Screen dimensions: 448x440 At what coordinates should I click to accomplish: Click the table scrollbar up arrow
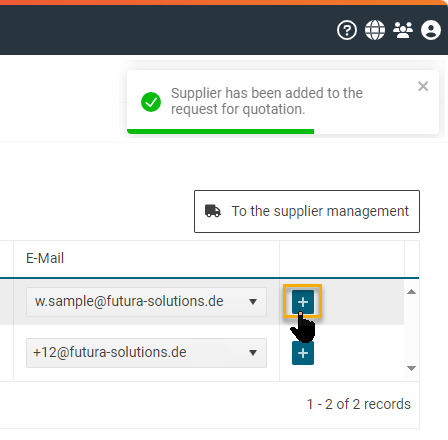coord(412,292)
